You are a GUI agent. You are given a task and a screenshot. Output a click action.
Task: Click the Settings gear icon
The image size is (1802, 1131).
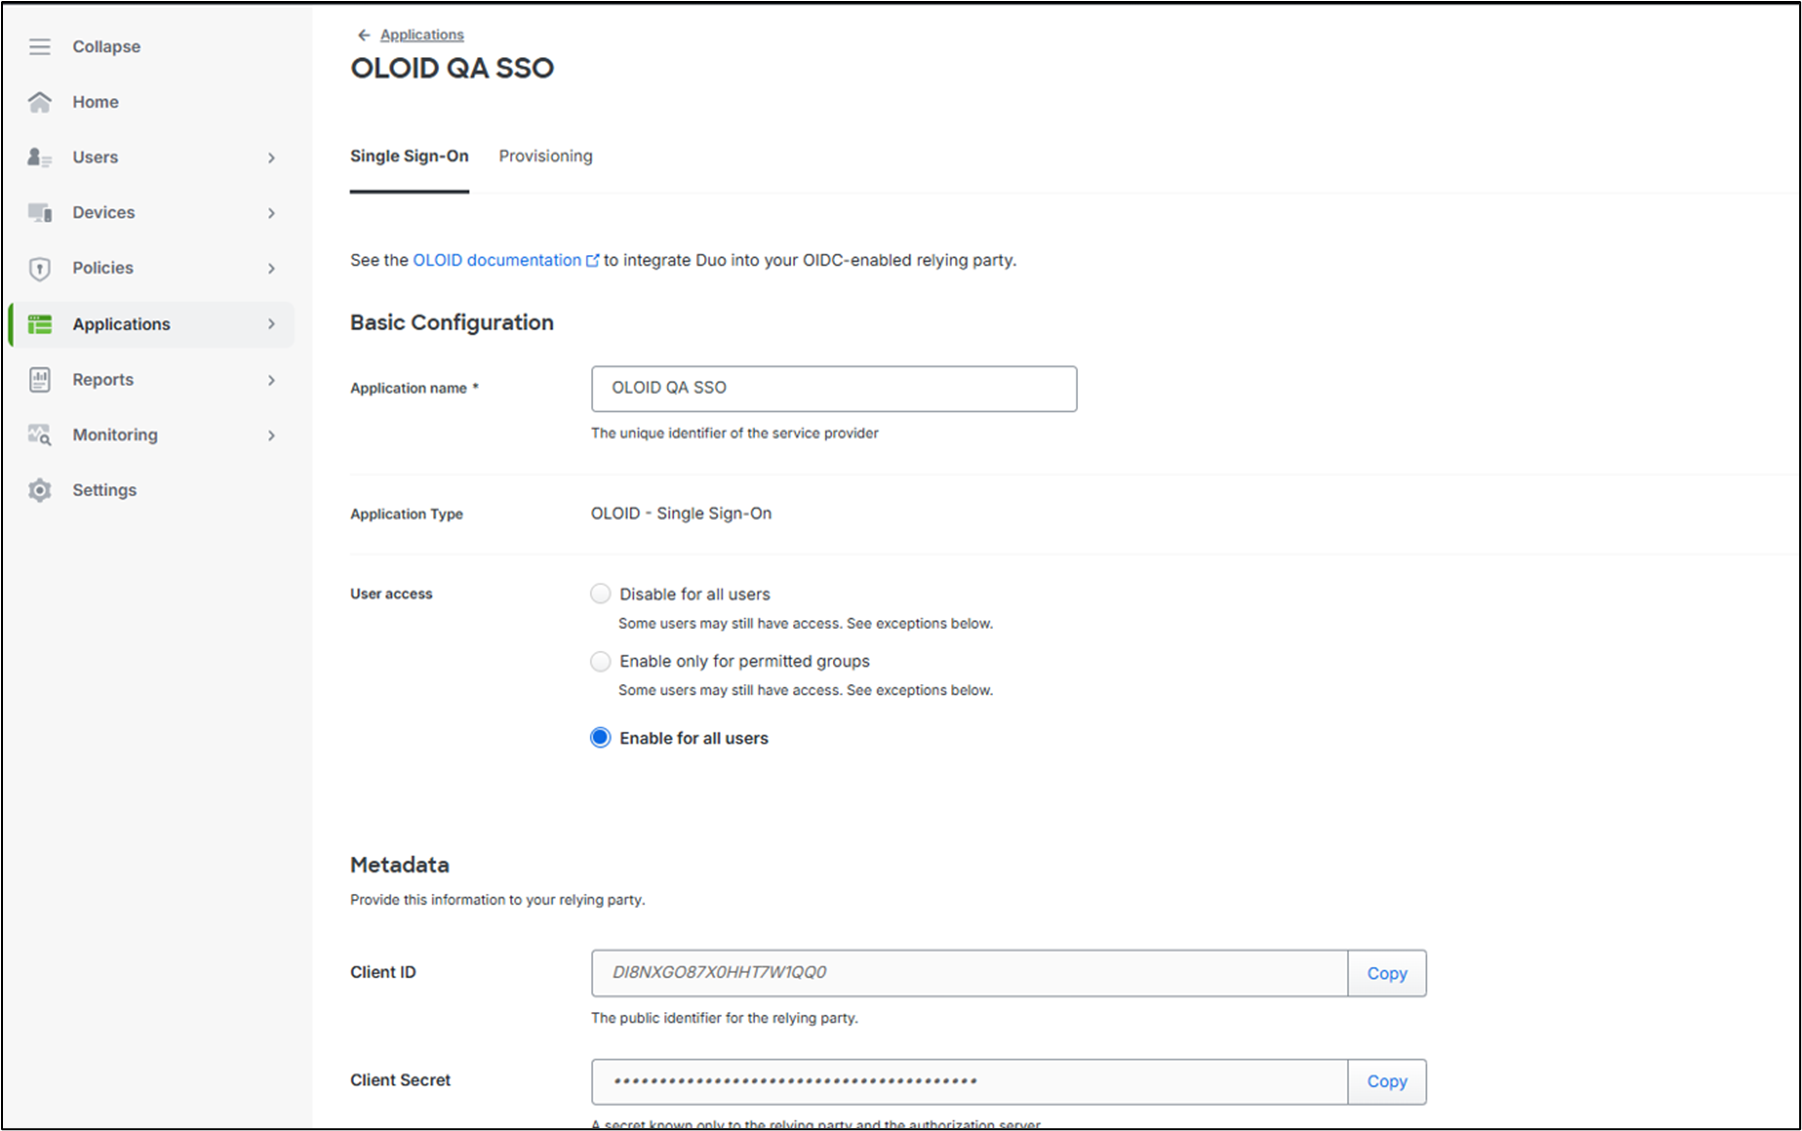[40, 490]
